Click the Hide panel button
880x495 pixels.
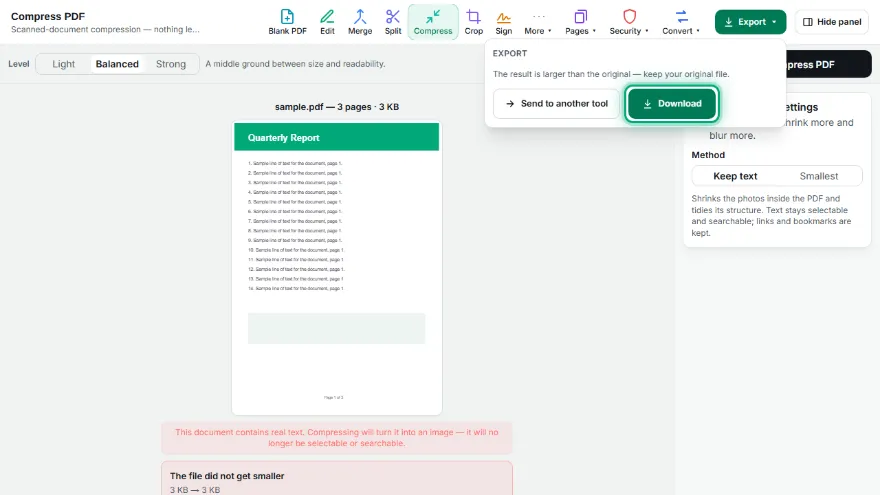[x=832, y=22]
